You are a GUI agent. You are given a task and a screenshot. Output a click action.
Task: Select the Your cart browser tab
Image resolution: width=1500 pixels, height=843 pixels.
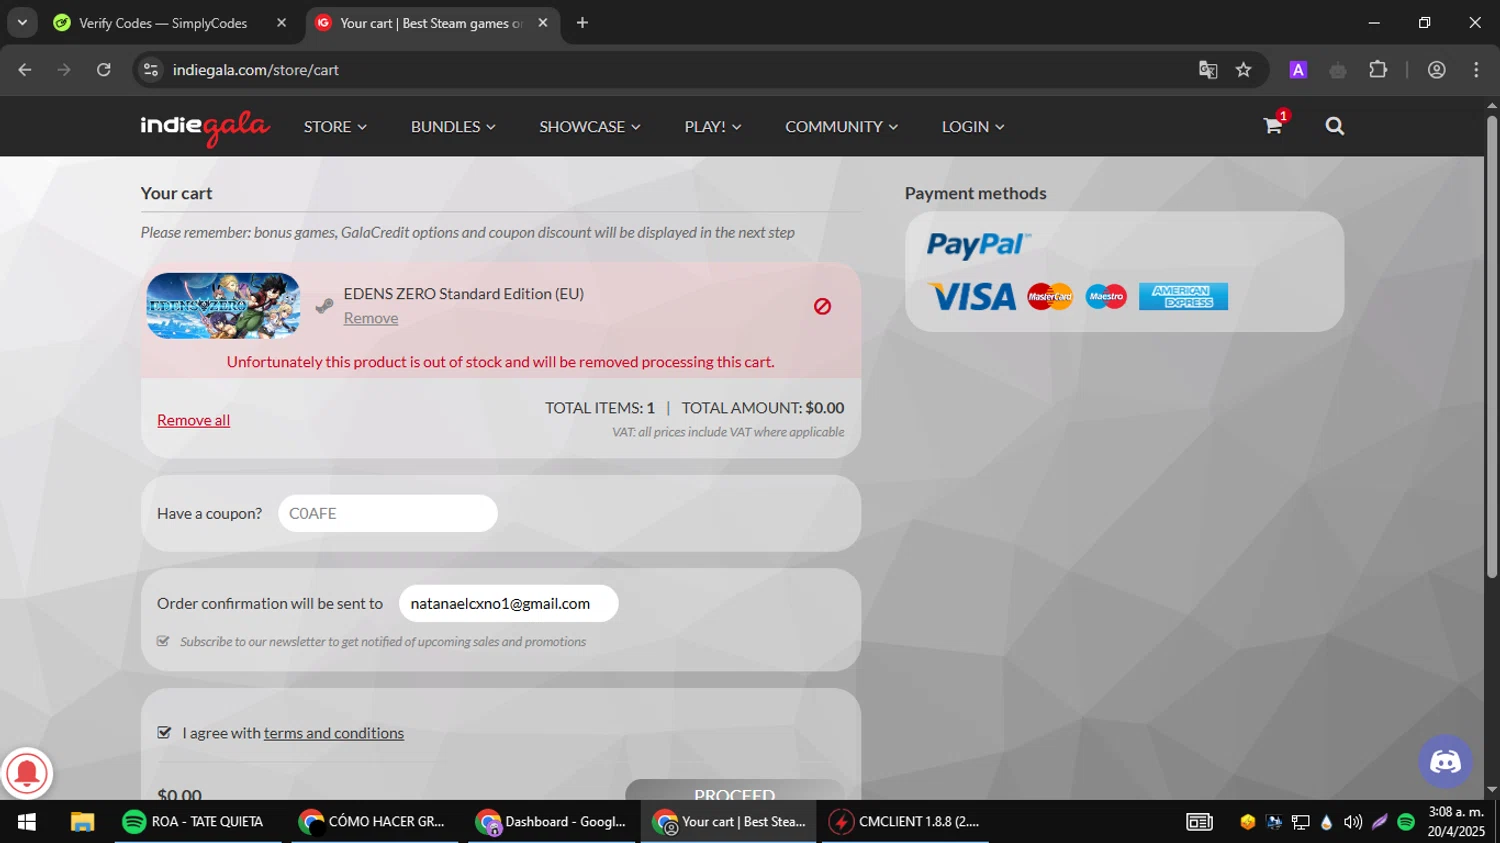[x=430, y=23]
